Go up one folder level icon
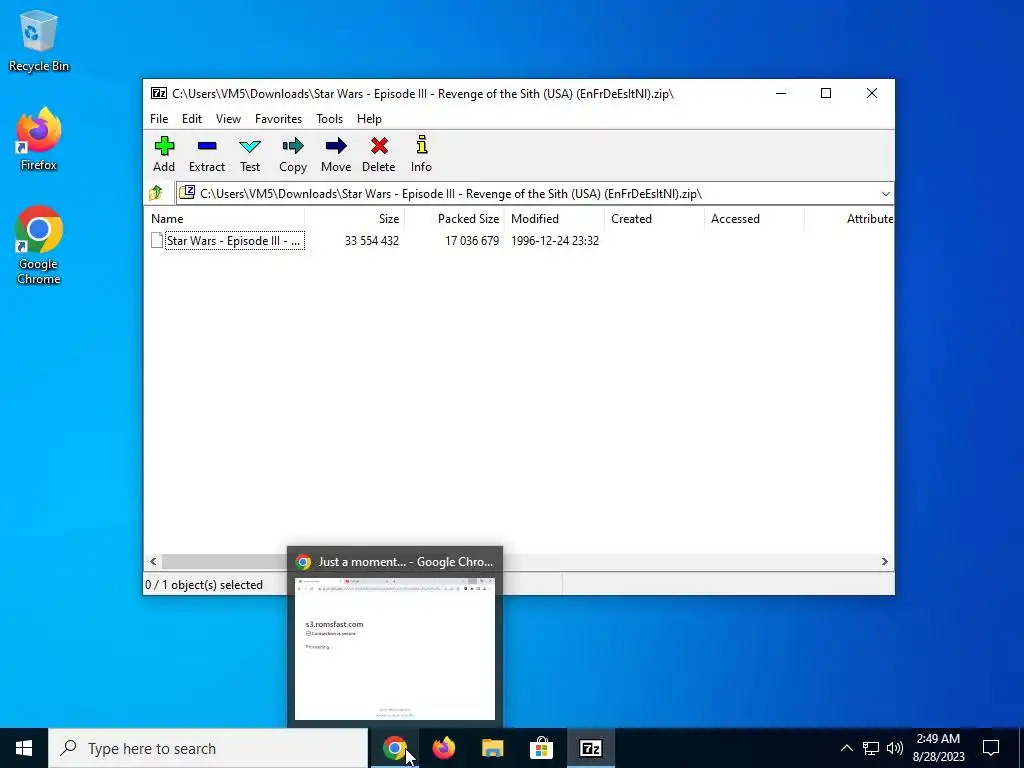The height and width of the screenshot is (768, 1024). [x=155, y=193]
